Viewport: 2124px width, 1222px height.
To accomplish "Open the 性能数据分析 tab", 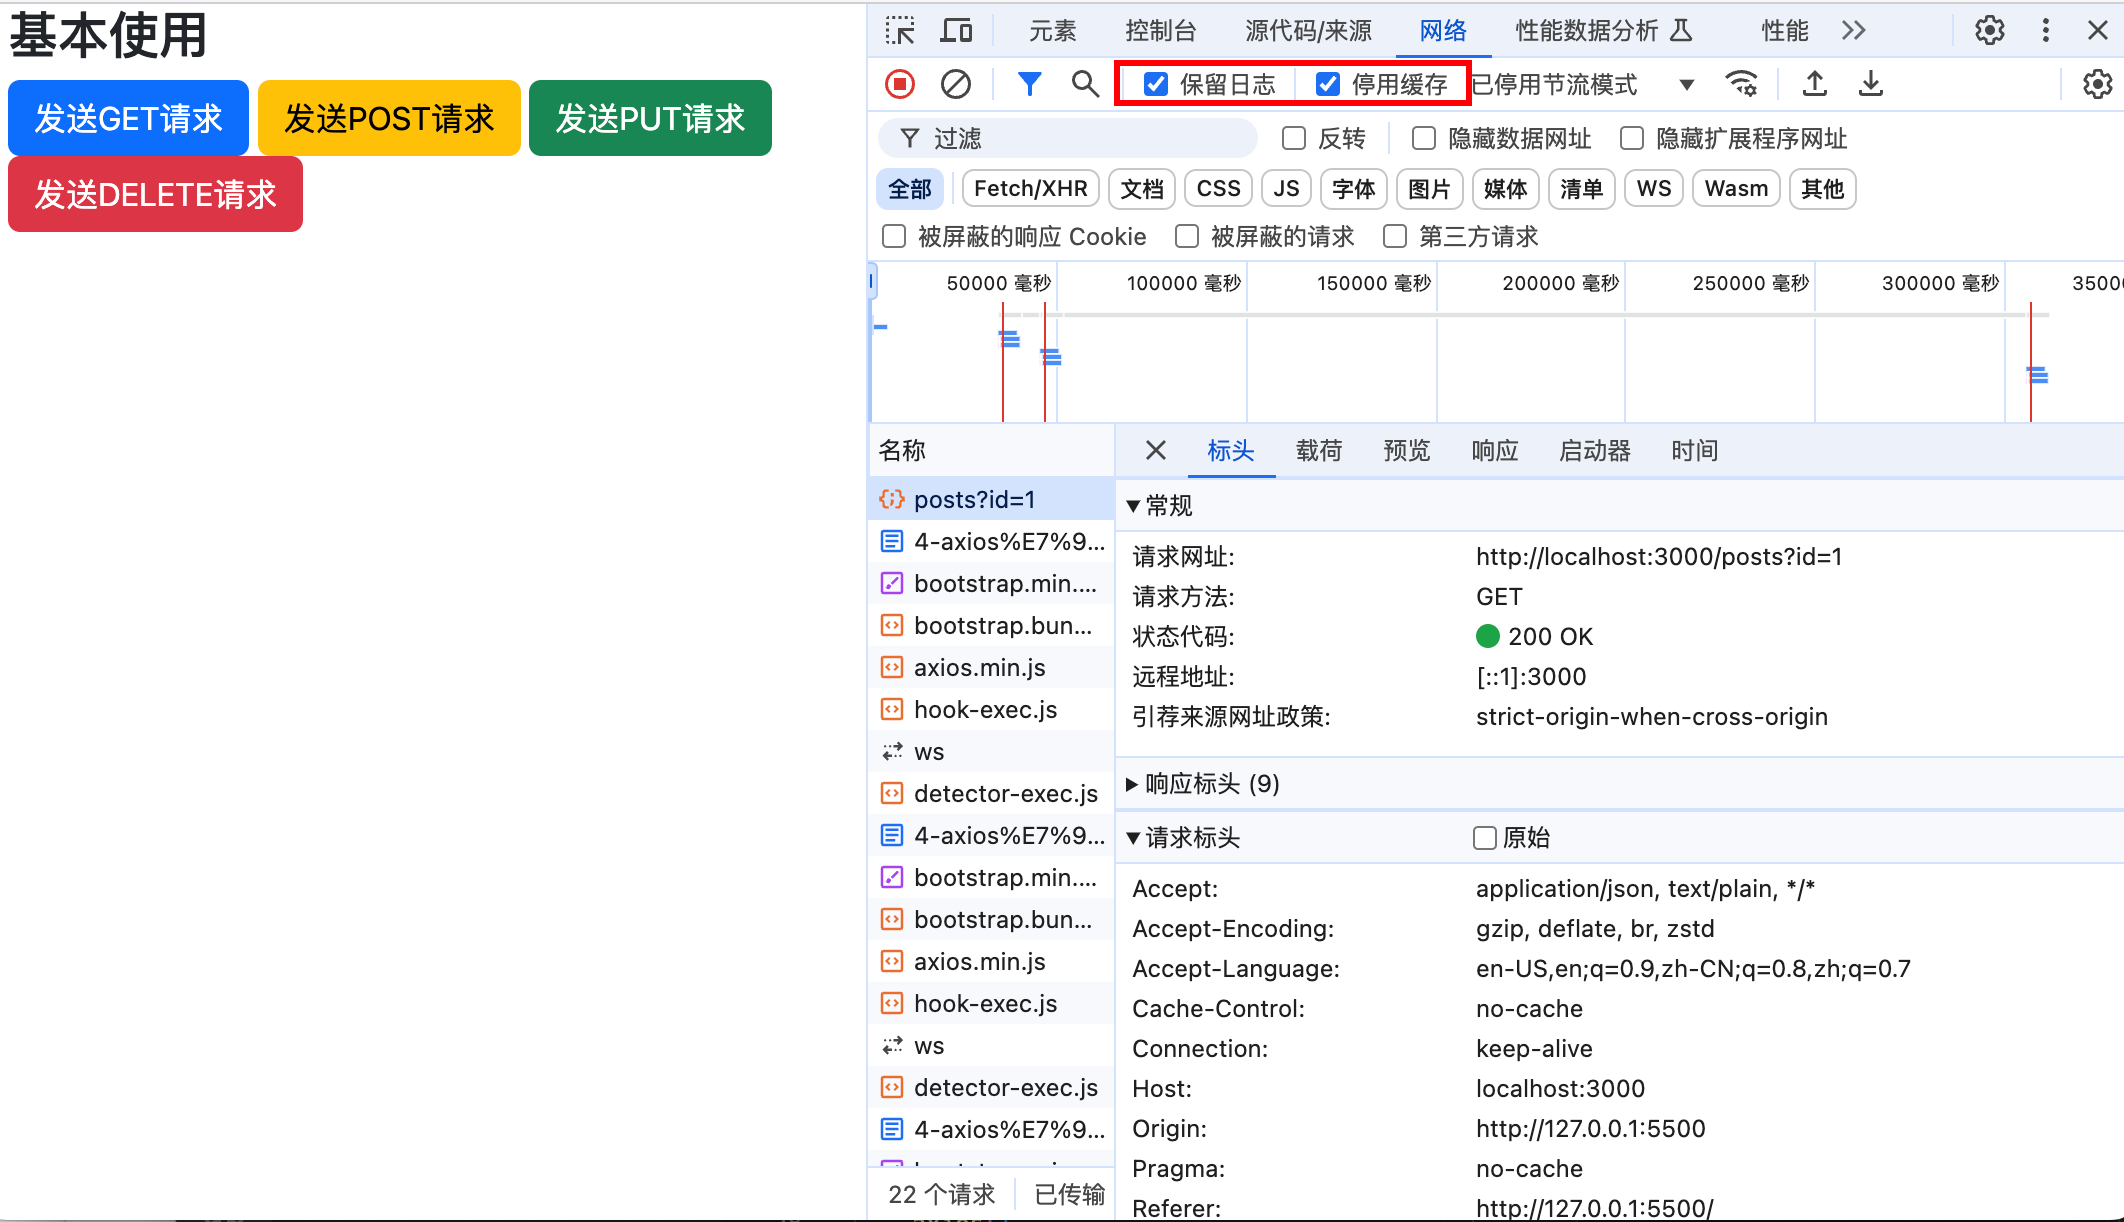I will point(1603,31).
